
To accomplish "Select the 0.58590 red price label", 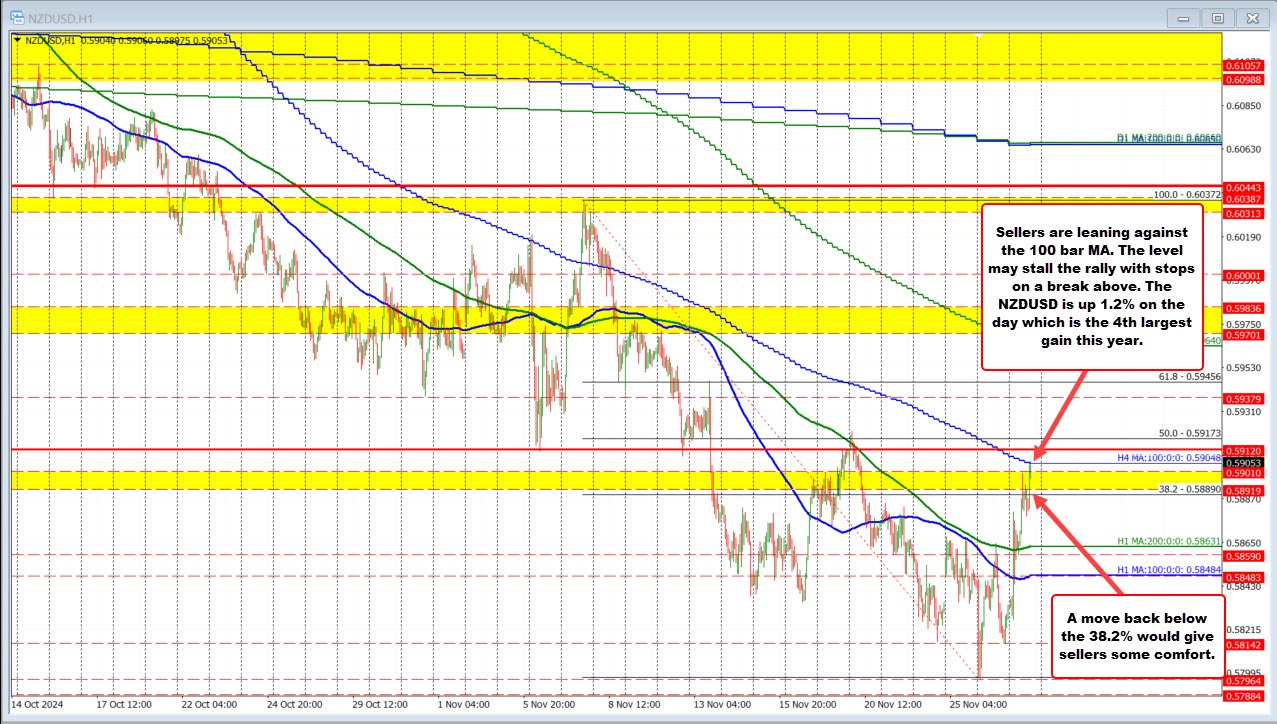I will tap(1242, 555).
